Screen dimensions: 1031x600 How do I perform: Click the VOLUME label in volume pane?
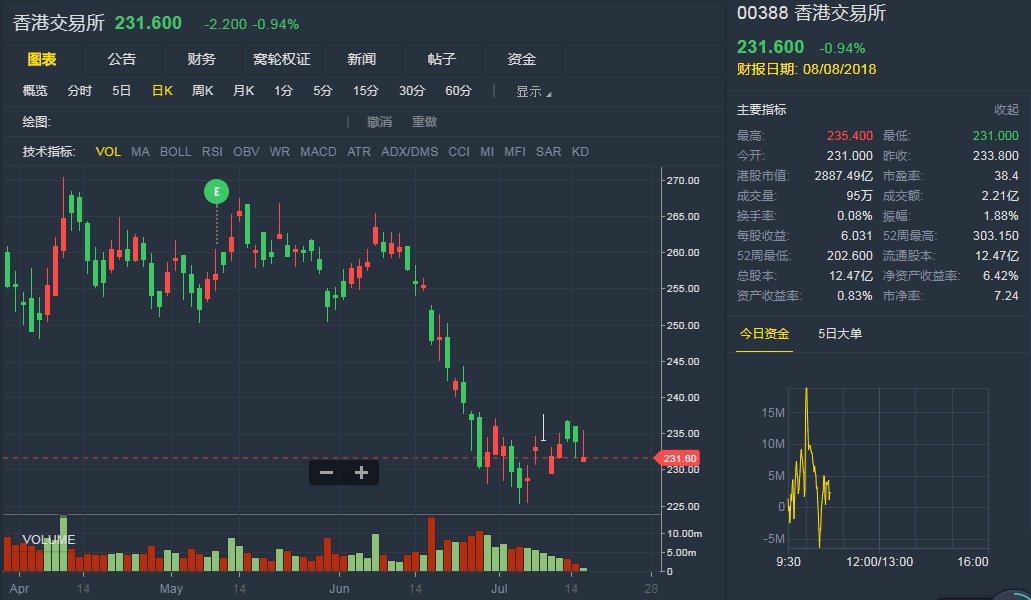(x=49, y=540)
